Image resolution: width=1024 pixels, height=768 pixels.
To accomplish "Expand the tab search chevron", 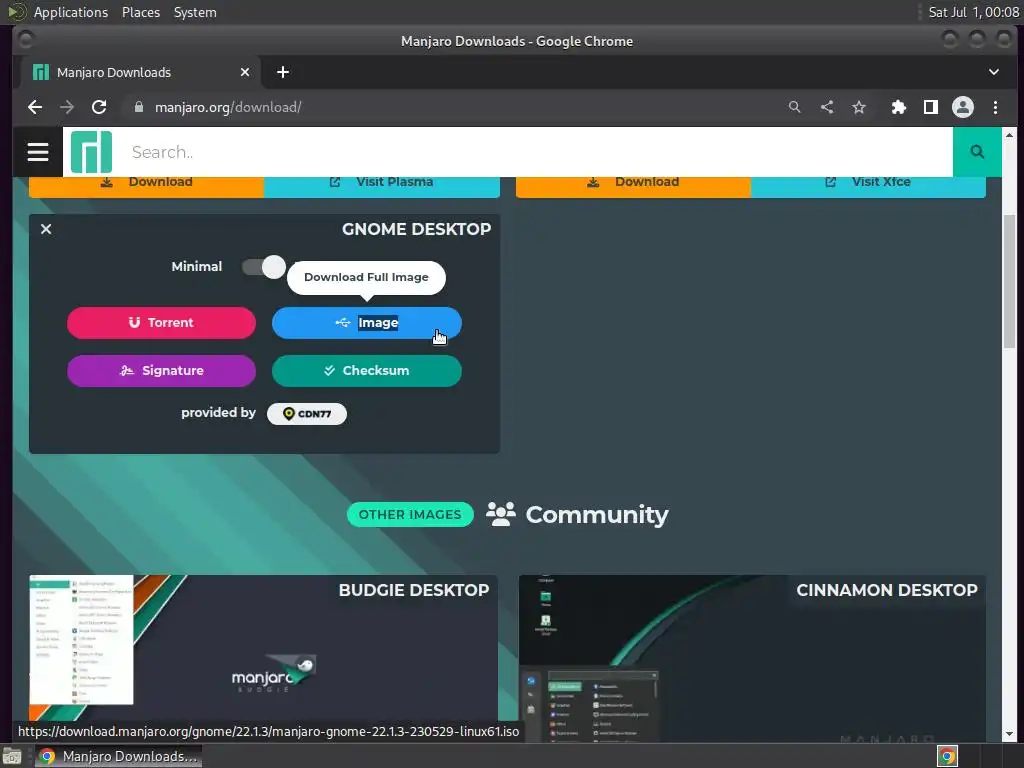I will 994,72.
